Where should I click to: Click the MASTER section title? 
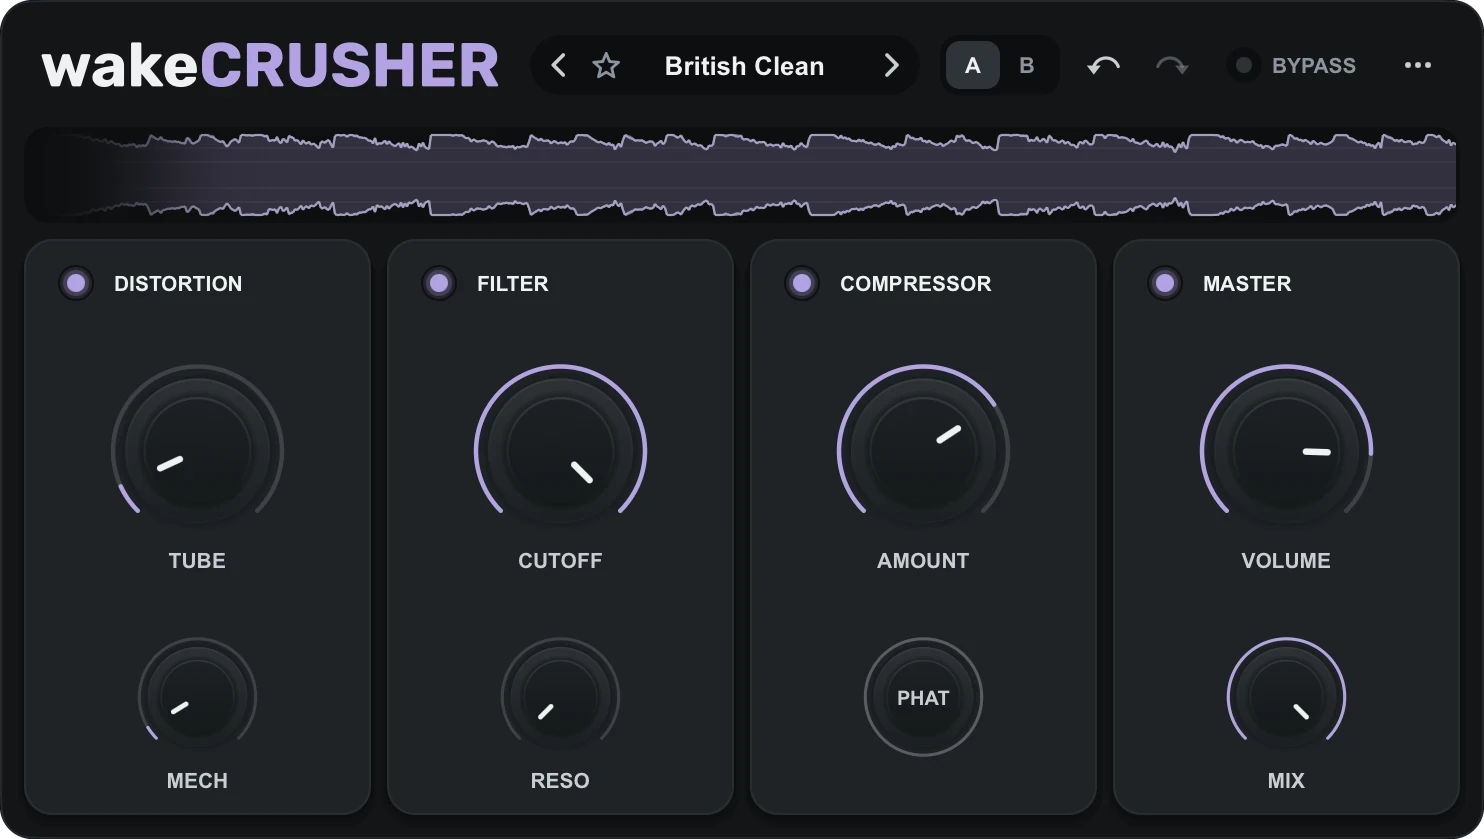click(1247, 284)
